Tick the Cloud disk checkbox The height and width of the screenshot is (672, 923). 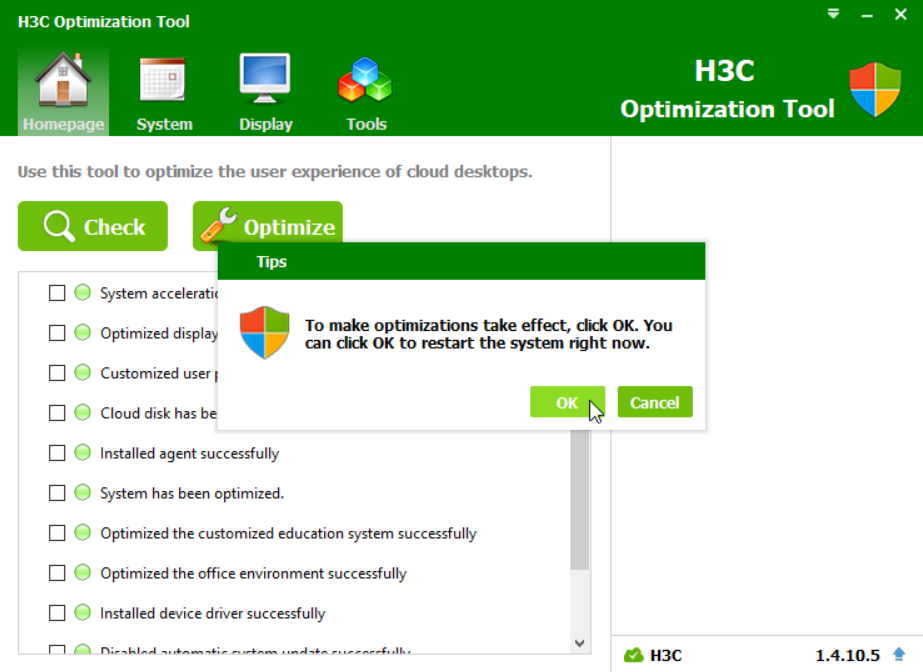coord(57,412)
